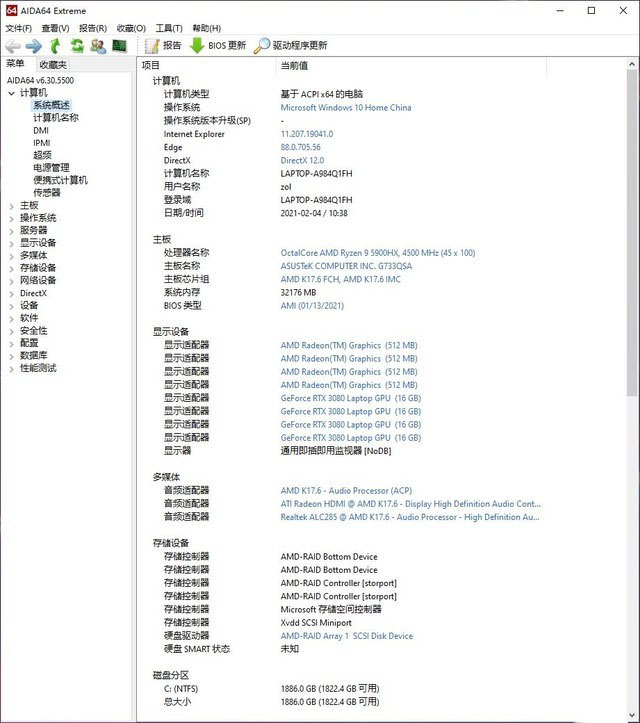This screenshot has height=723, width=640.
Task: Switch to the 菜单 tab
Action: pyautogui.click(x=15, y=64)
